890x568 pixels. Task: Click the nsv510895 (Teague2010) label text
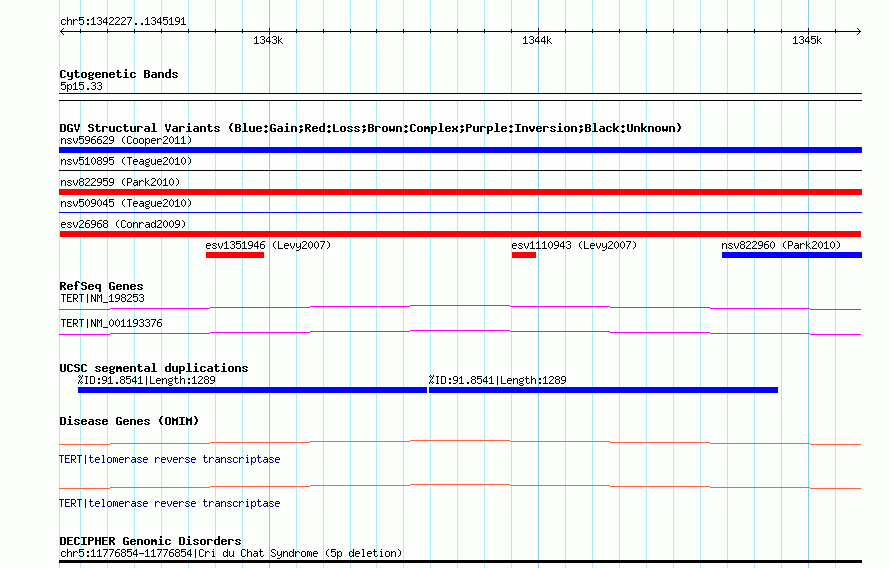pos(126,161)
